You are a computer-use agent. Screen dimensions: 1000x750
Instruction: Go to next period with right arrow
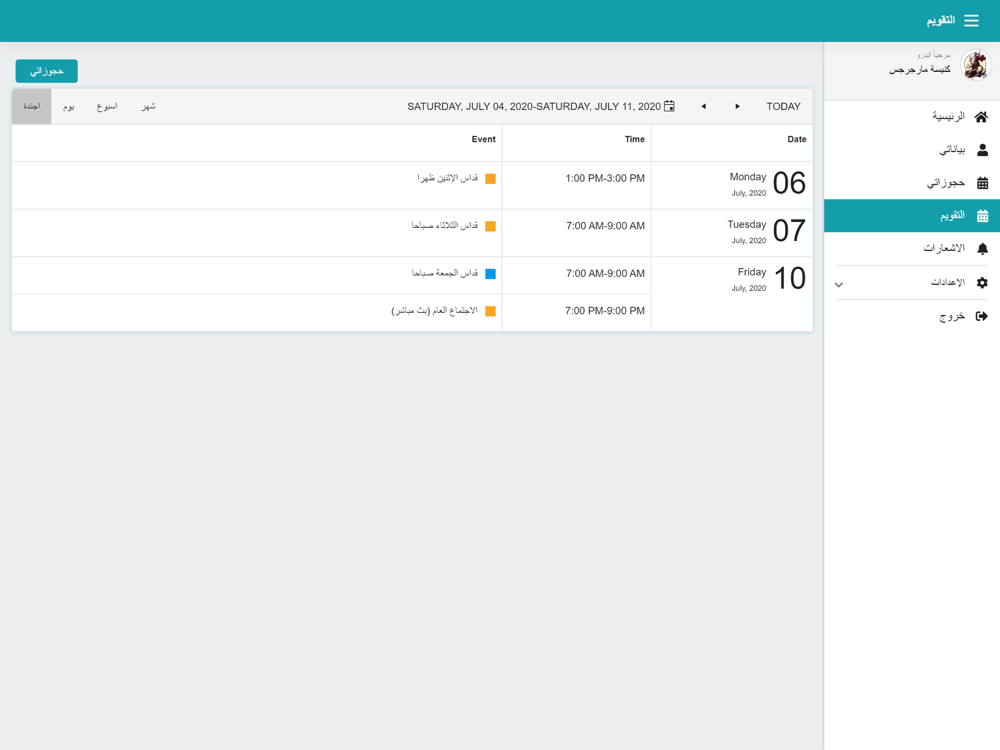(737, 107)
